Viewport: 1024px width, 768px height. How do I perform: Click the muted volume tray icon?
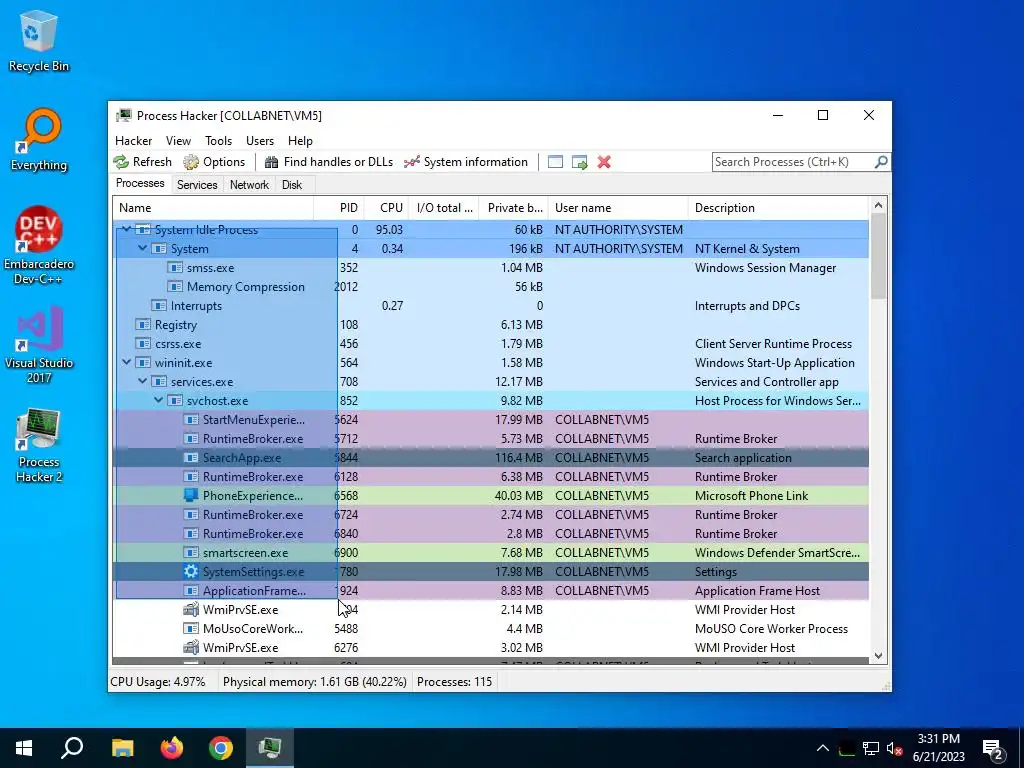click(895, 748)
